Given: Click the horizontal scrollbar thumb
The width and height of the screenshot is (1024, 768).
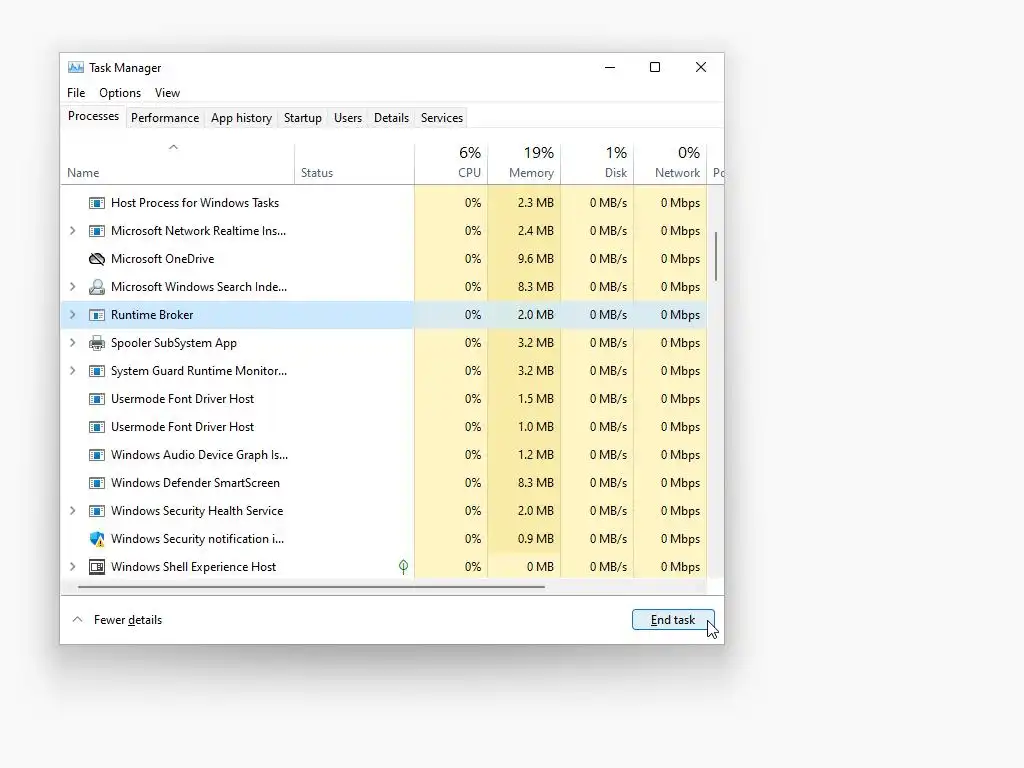Looking at the screenshot, I should coord(311,587).
